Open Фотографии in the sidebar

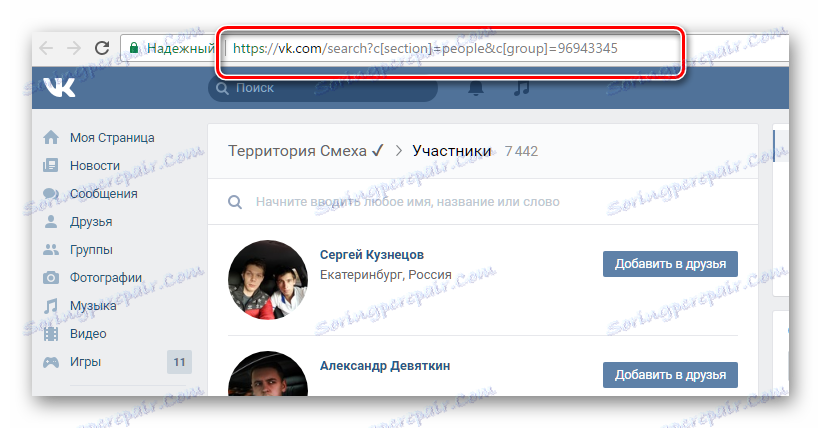pyautogui.click(x=106, y=278)
